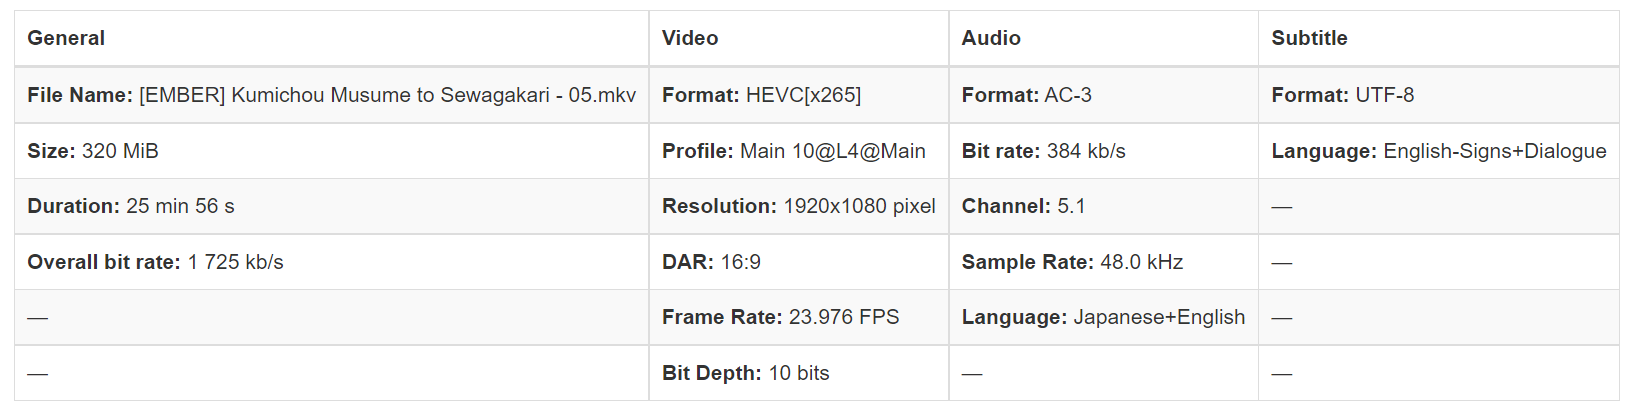Viewport: 1630px width, 408px height.
Task: Select the AC-3 audio format cell
Action: click(x=1026, y=95)
